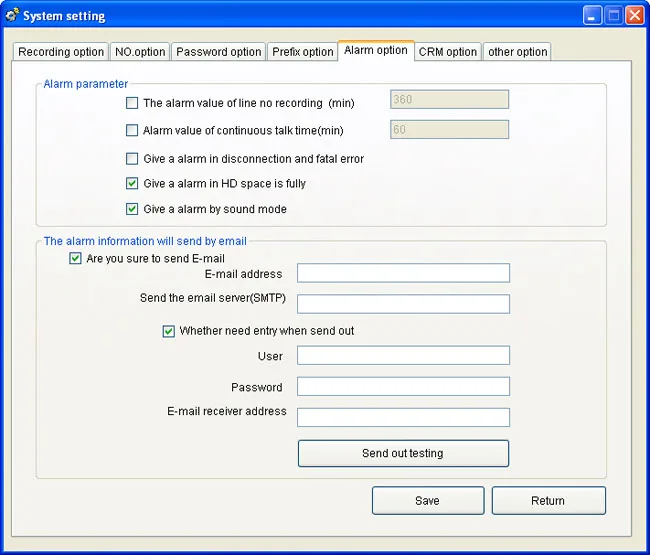Close the System setting dialog
Viewport: 650px width, 555px height.
click(635, 16)
